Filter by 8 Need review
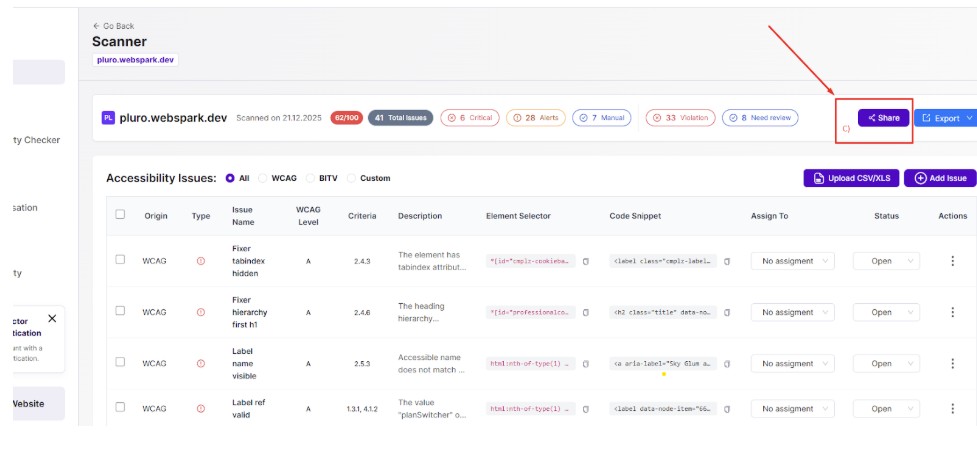 tap(760, 117)
